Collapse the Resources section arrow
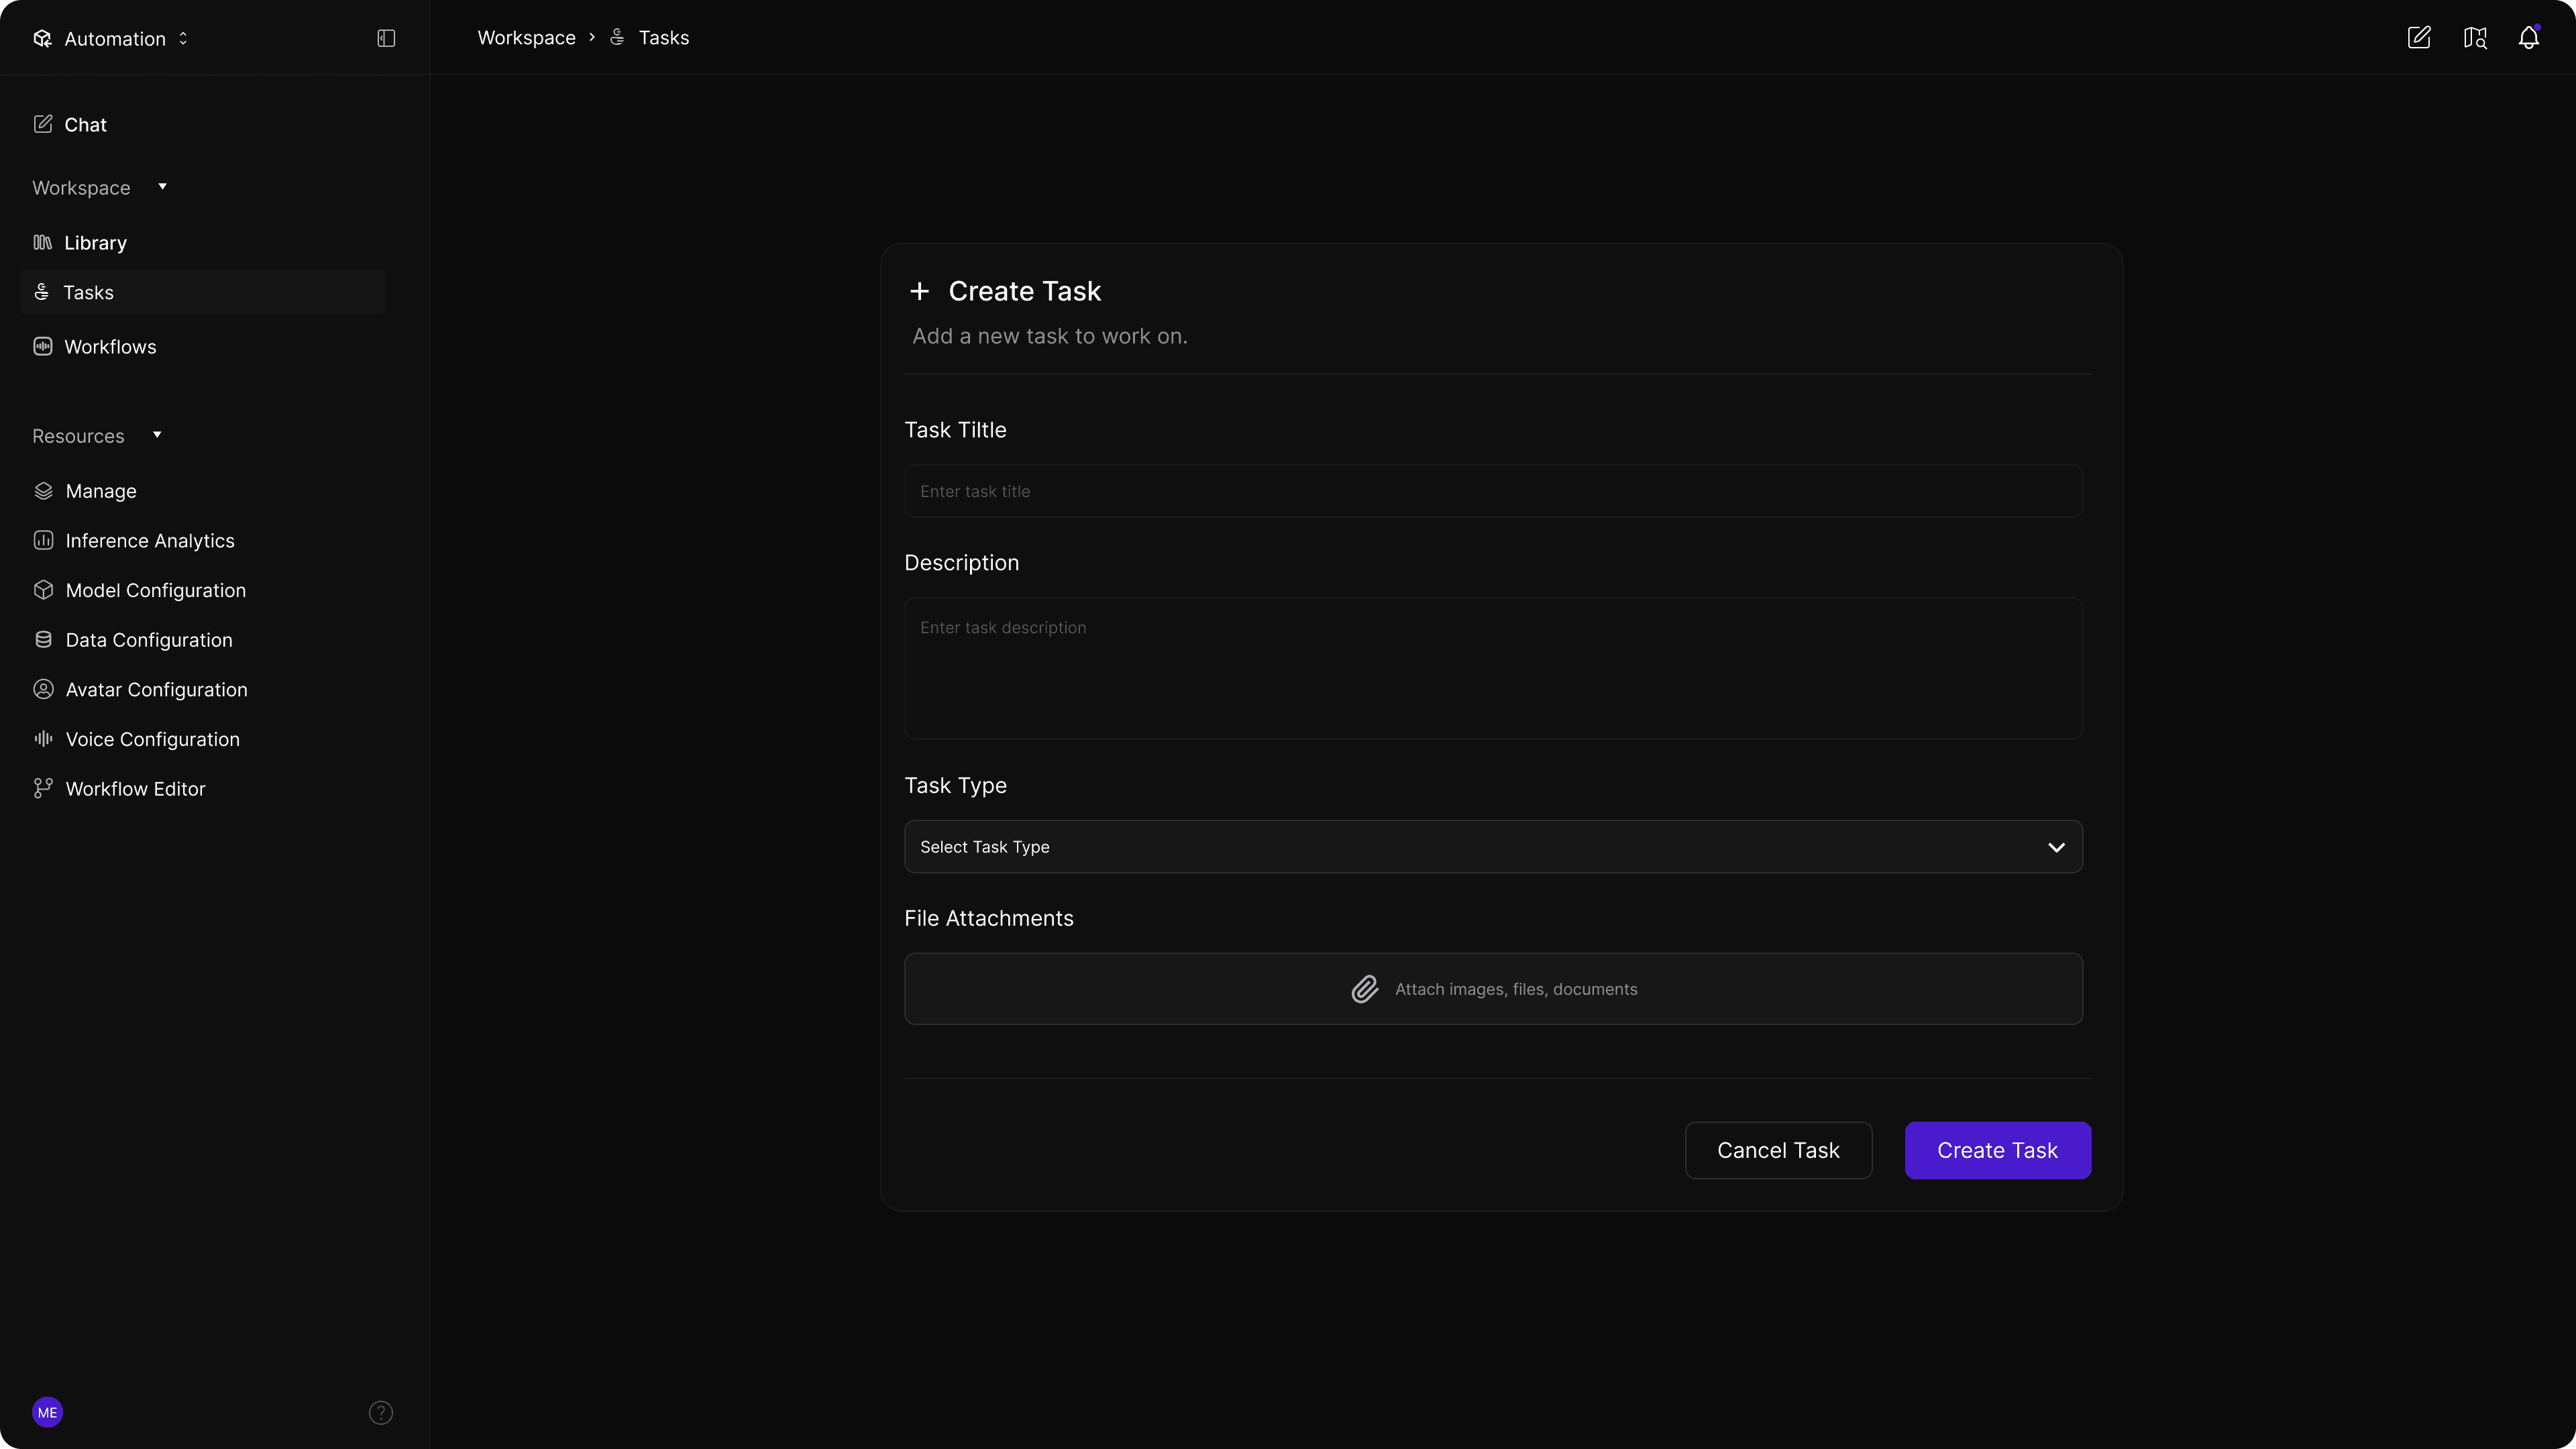2576x1449 pixels. pyautogui.click(x=157, y=435)
